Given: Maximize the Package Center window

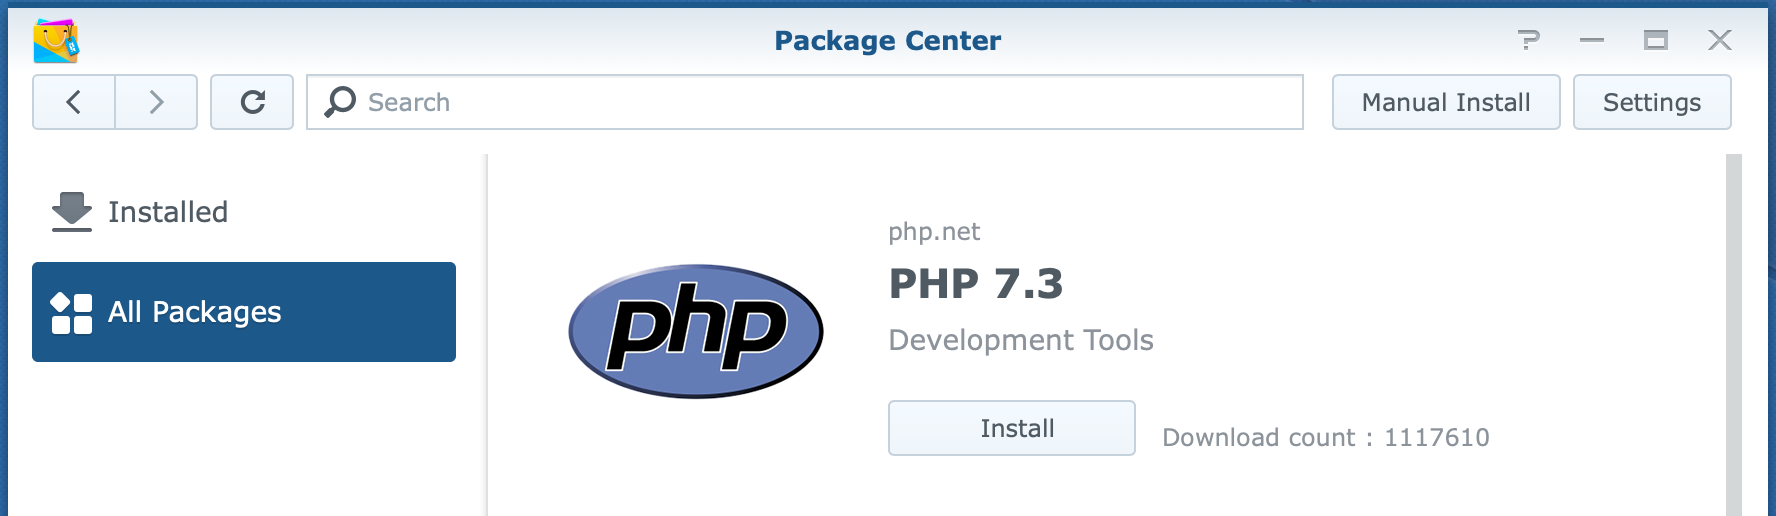Looking at the screenshot, I should [1656, 40].
